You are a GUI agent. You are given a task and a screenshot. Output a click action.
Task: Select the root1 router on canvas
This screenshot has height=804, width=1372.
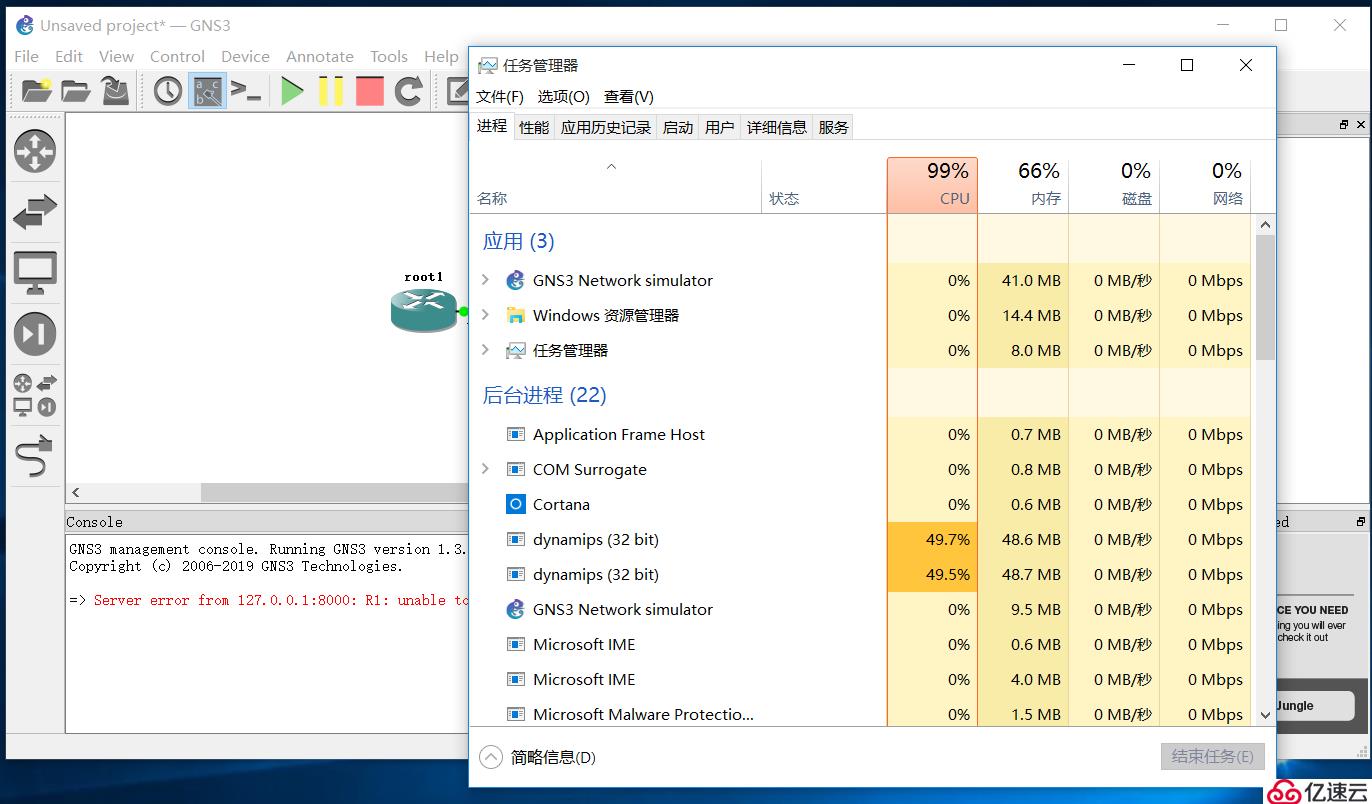click(x=424, y=310)
